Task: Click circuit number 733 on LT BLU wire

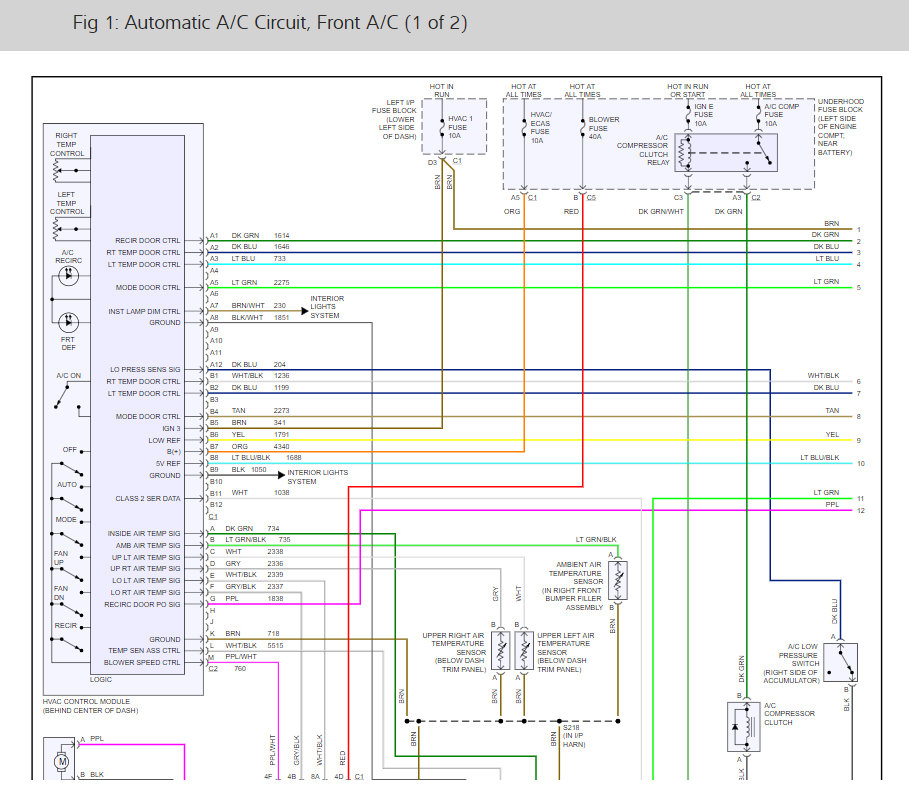Action: point(279,259)
